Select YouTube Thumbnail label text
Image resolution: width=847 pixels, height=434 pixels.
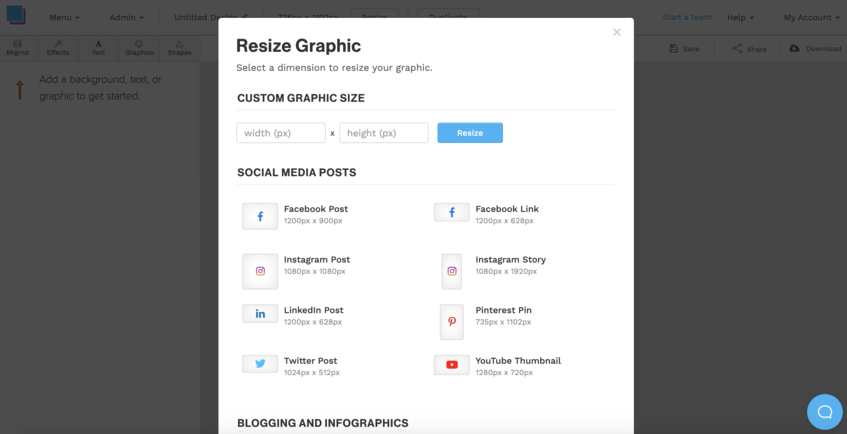(518, 360)
